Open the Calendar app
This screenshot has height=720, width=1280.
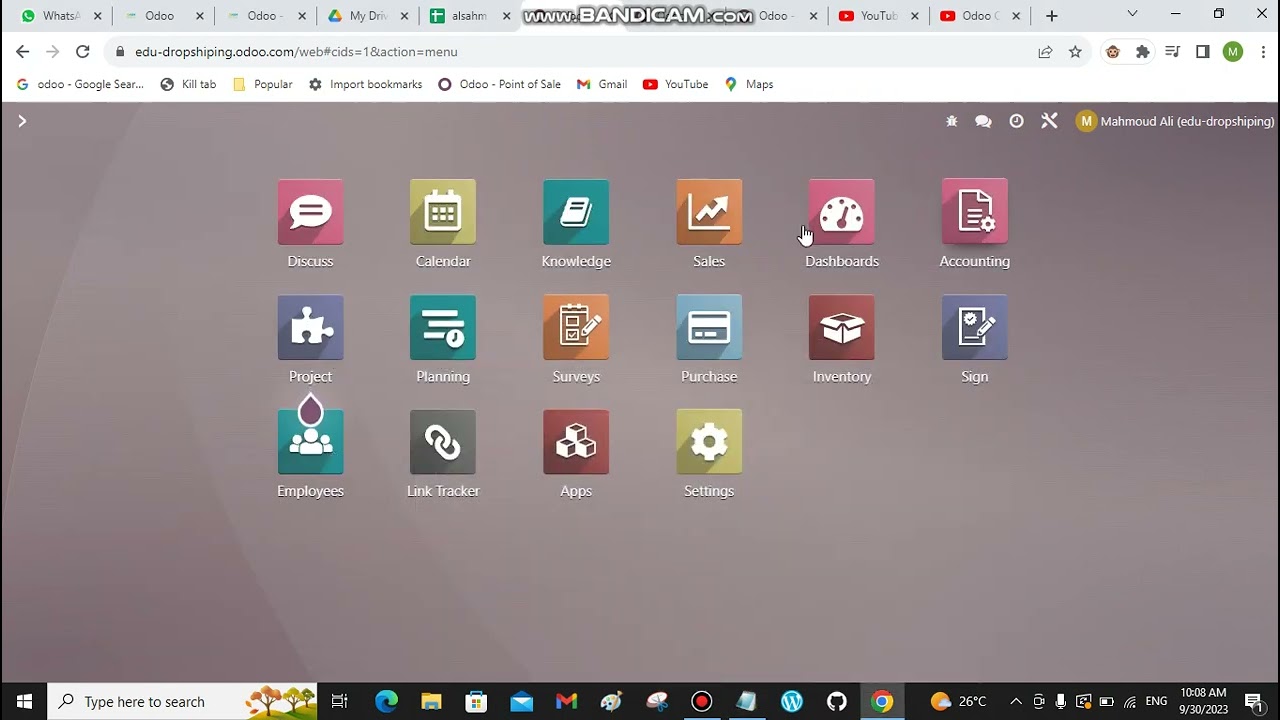(443, 212)
